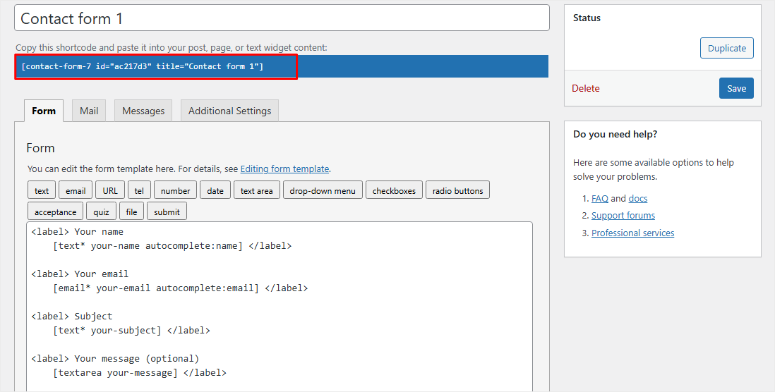The image size is (775, 392).
Task: Insert a drop-down menu tag
Action: [323, 191]
